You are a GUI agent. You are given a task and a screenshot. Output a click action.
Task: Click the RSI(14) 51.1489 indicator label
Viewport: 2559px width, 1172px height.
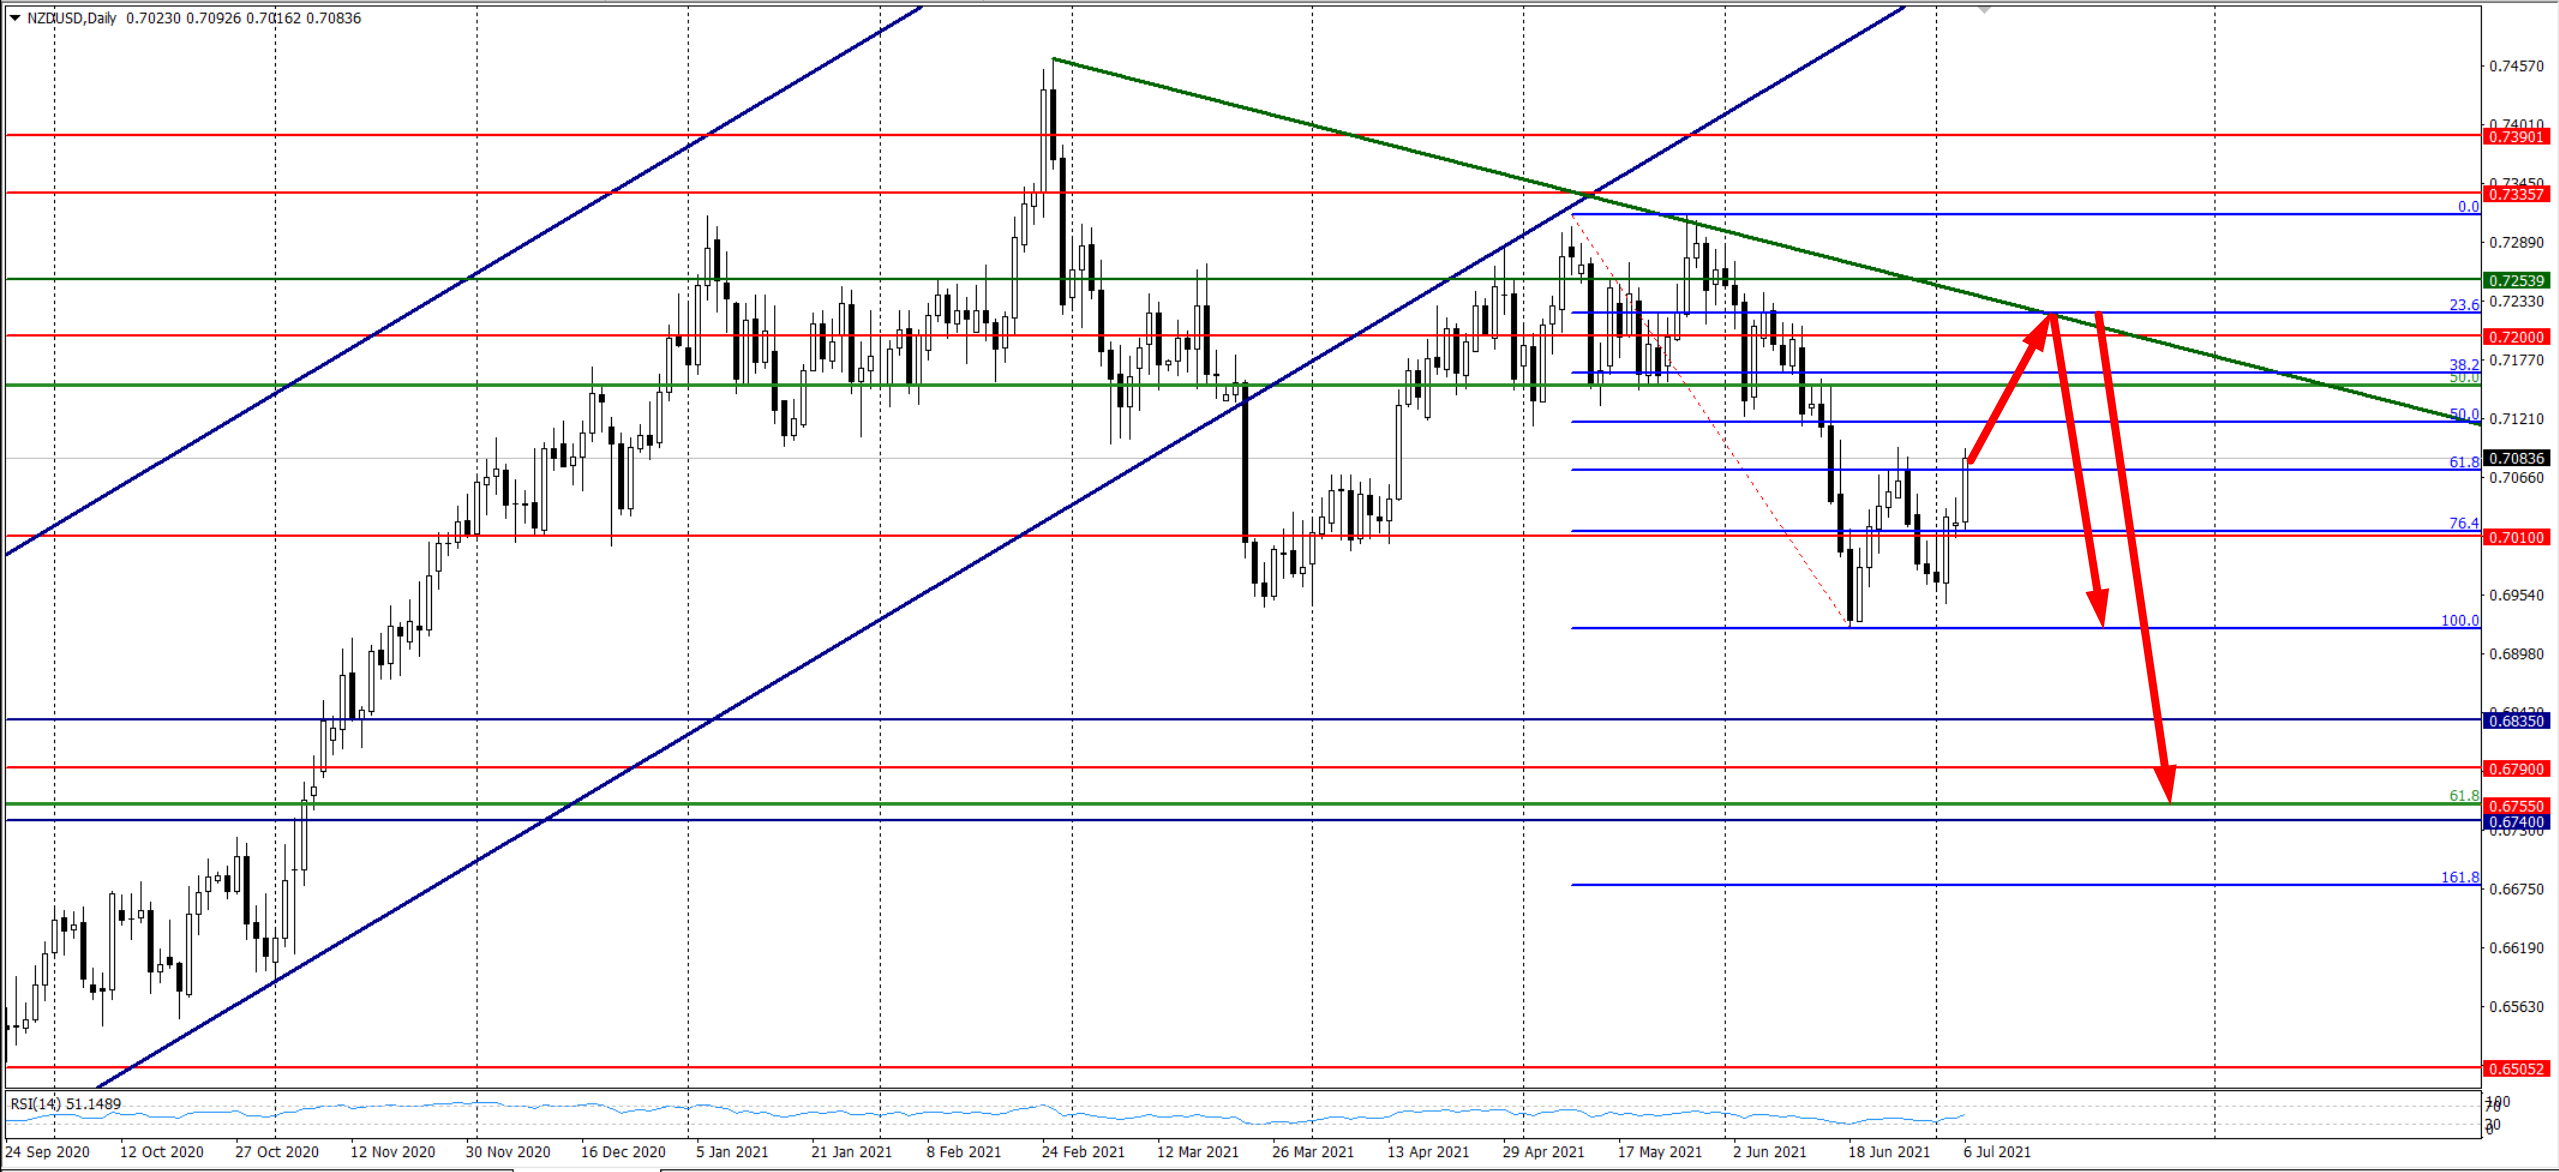(x=66, y=1104)
